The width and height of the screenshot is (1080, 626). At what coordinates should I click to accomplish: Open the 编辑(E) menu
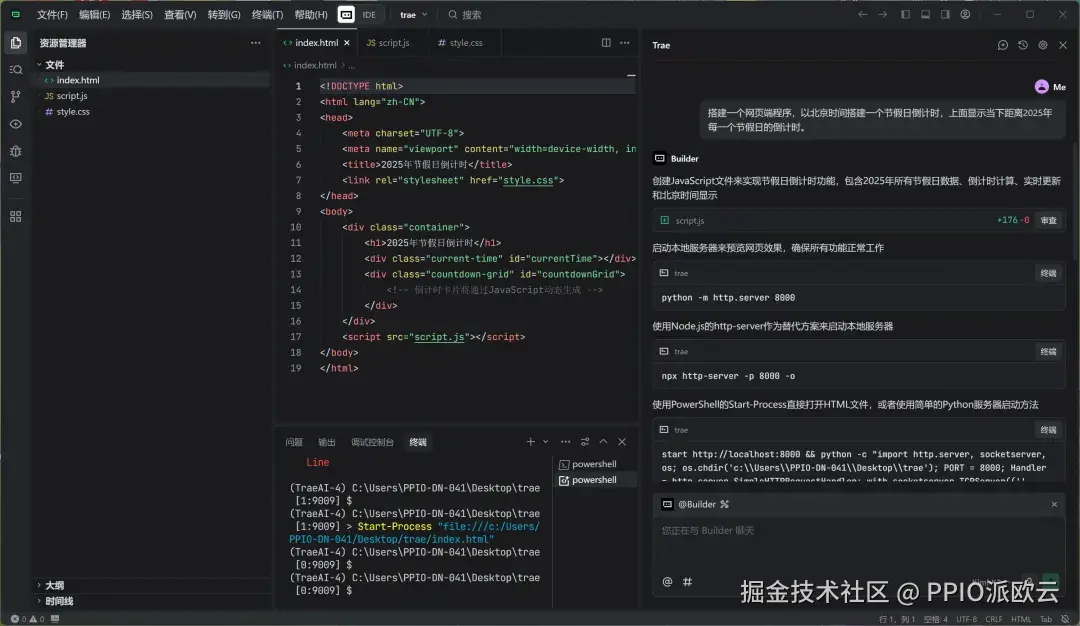coord(94,14)
